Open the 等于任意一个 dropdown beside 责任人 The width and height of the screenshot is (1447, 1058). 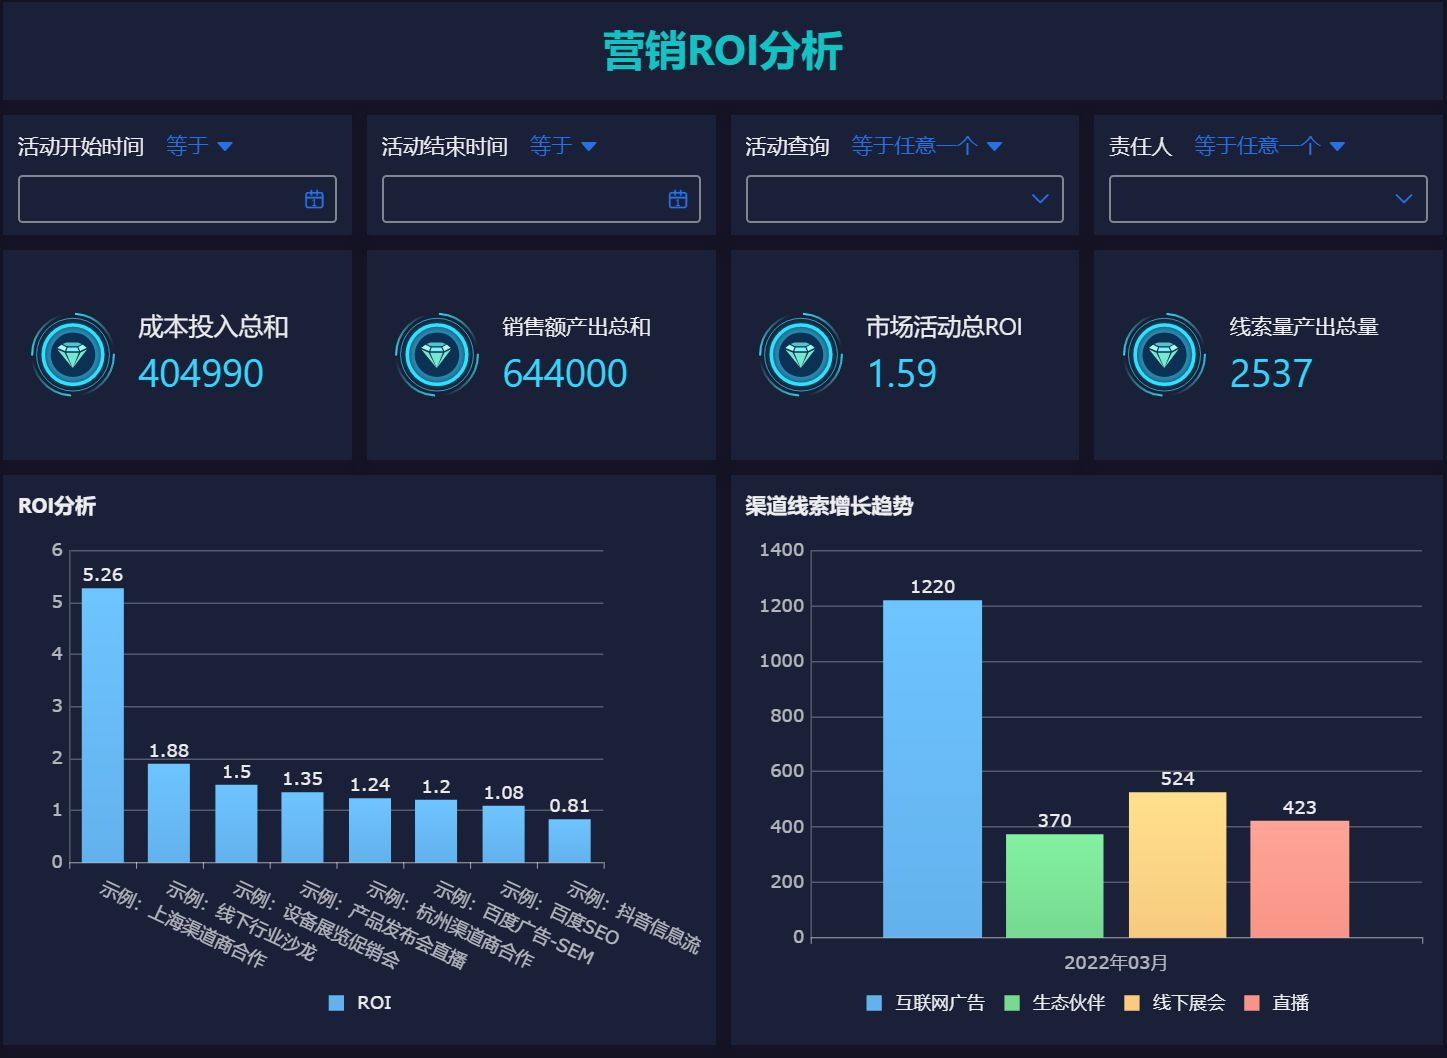point(1268,146)
